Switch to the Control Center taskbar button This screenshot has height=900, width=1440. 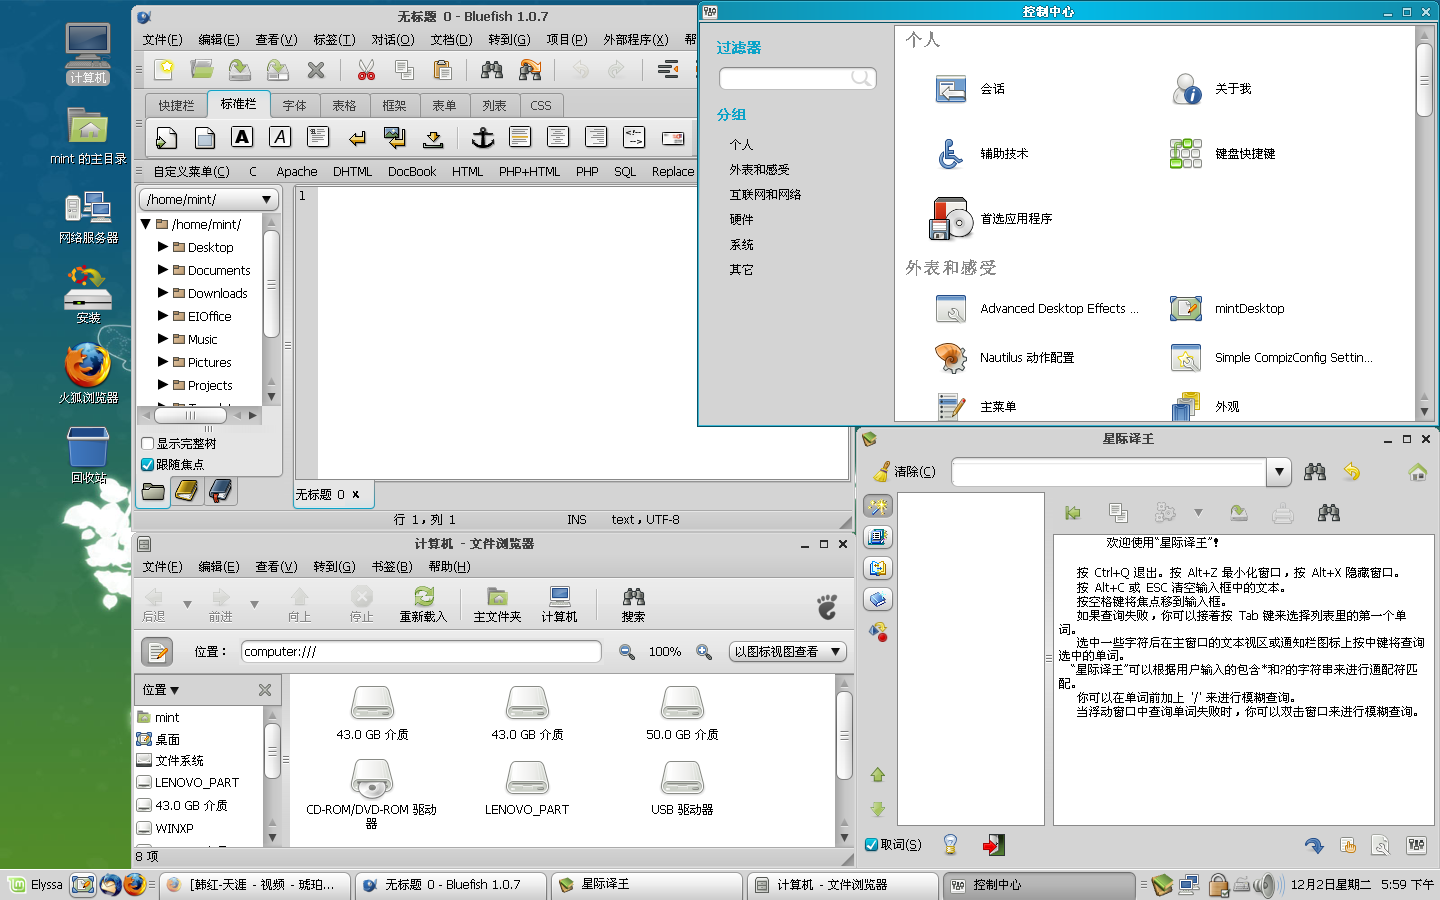click(1040, 885)
